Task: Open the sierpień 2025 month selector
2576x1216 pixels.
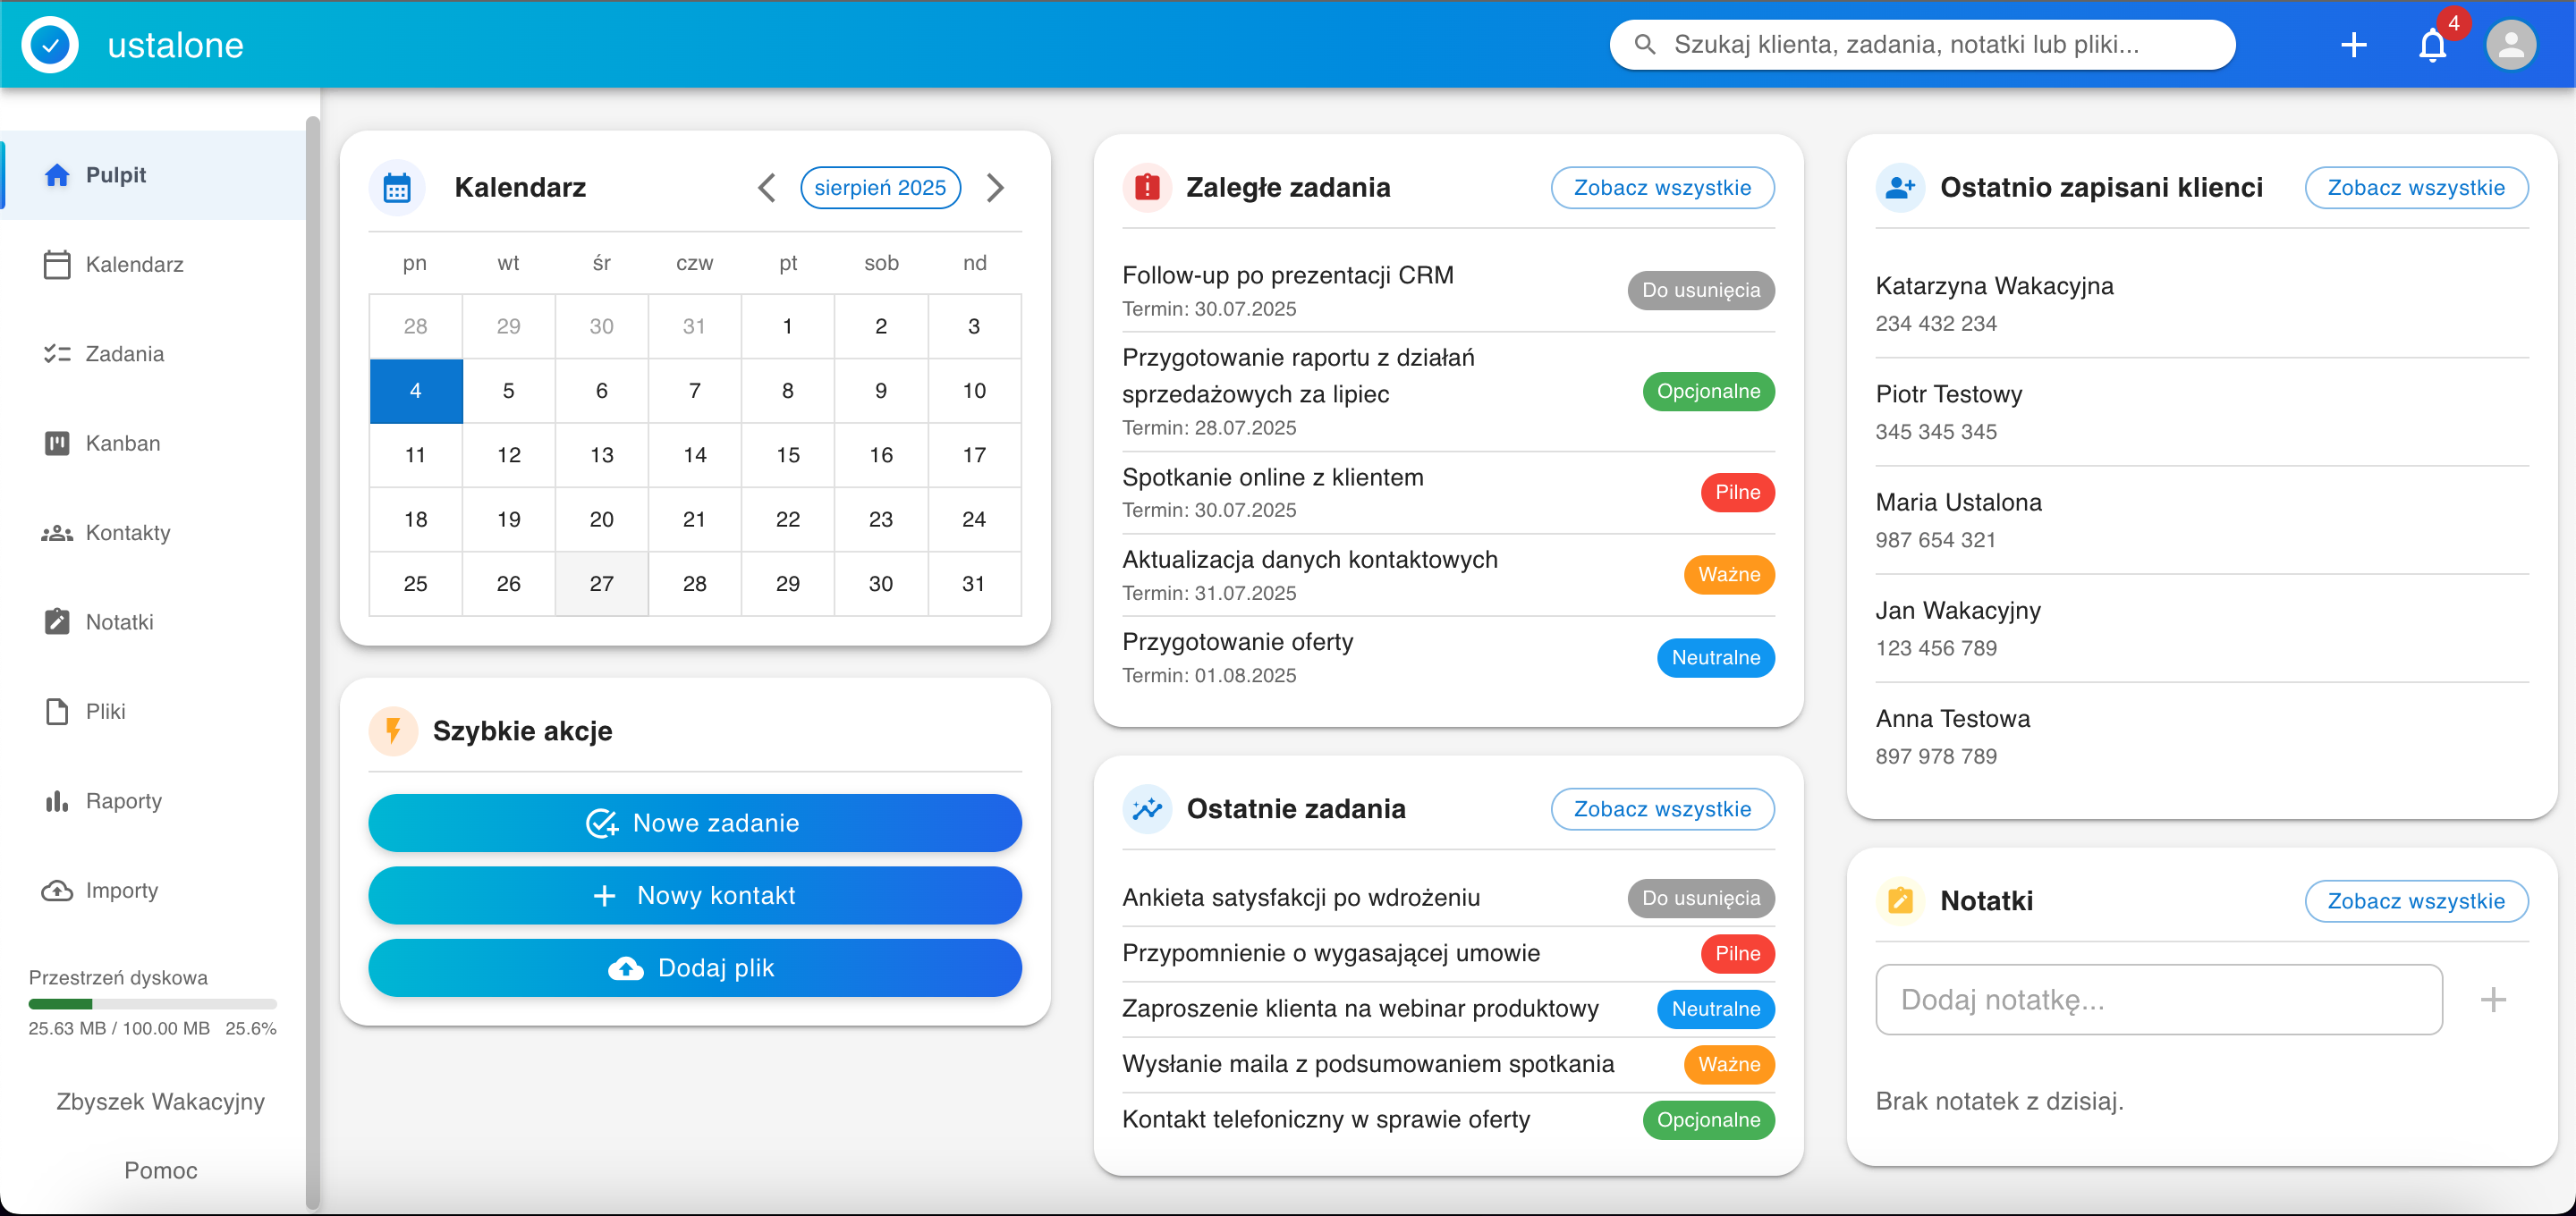Action: pyautogui.click(x=880, y=187)
